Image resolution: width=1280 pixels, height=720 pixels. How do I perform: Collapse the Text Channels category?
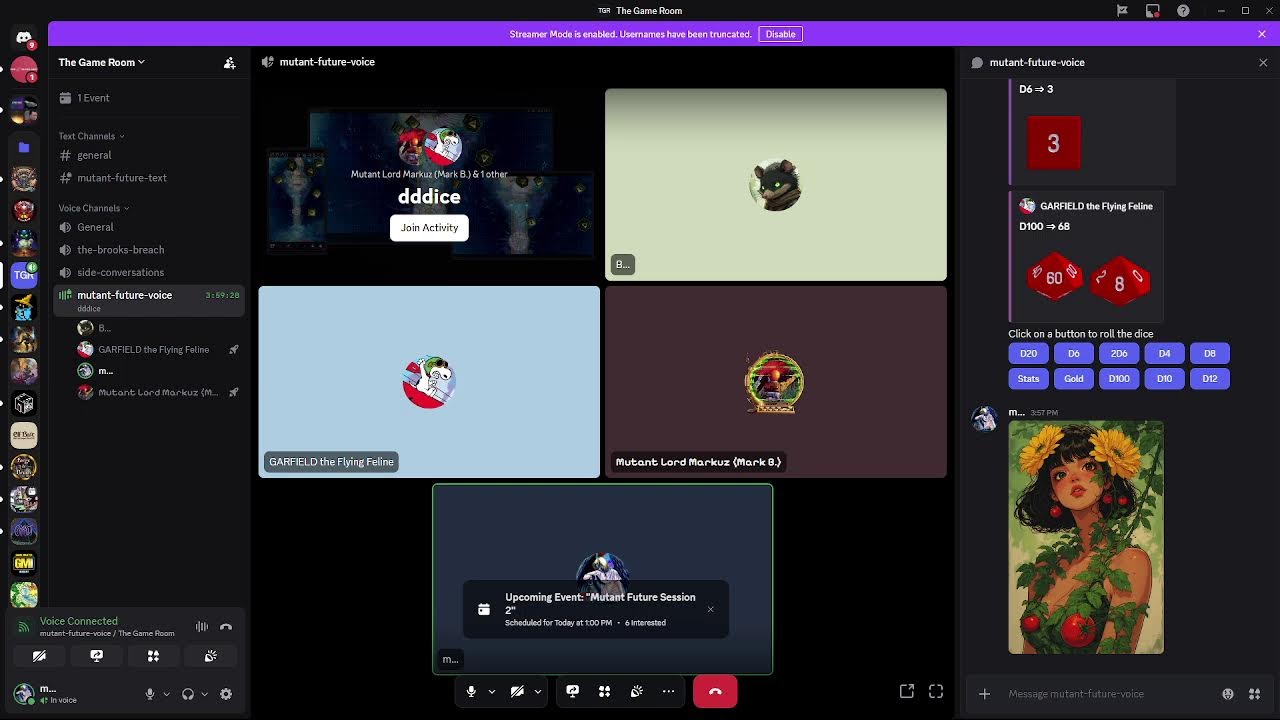[91, 136]
